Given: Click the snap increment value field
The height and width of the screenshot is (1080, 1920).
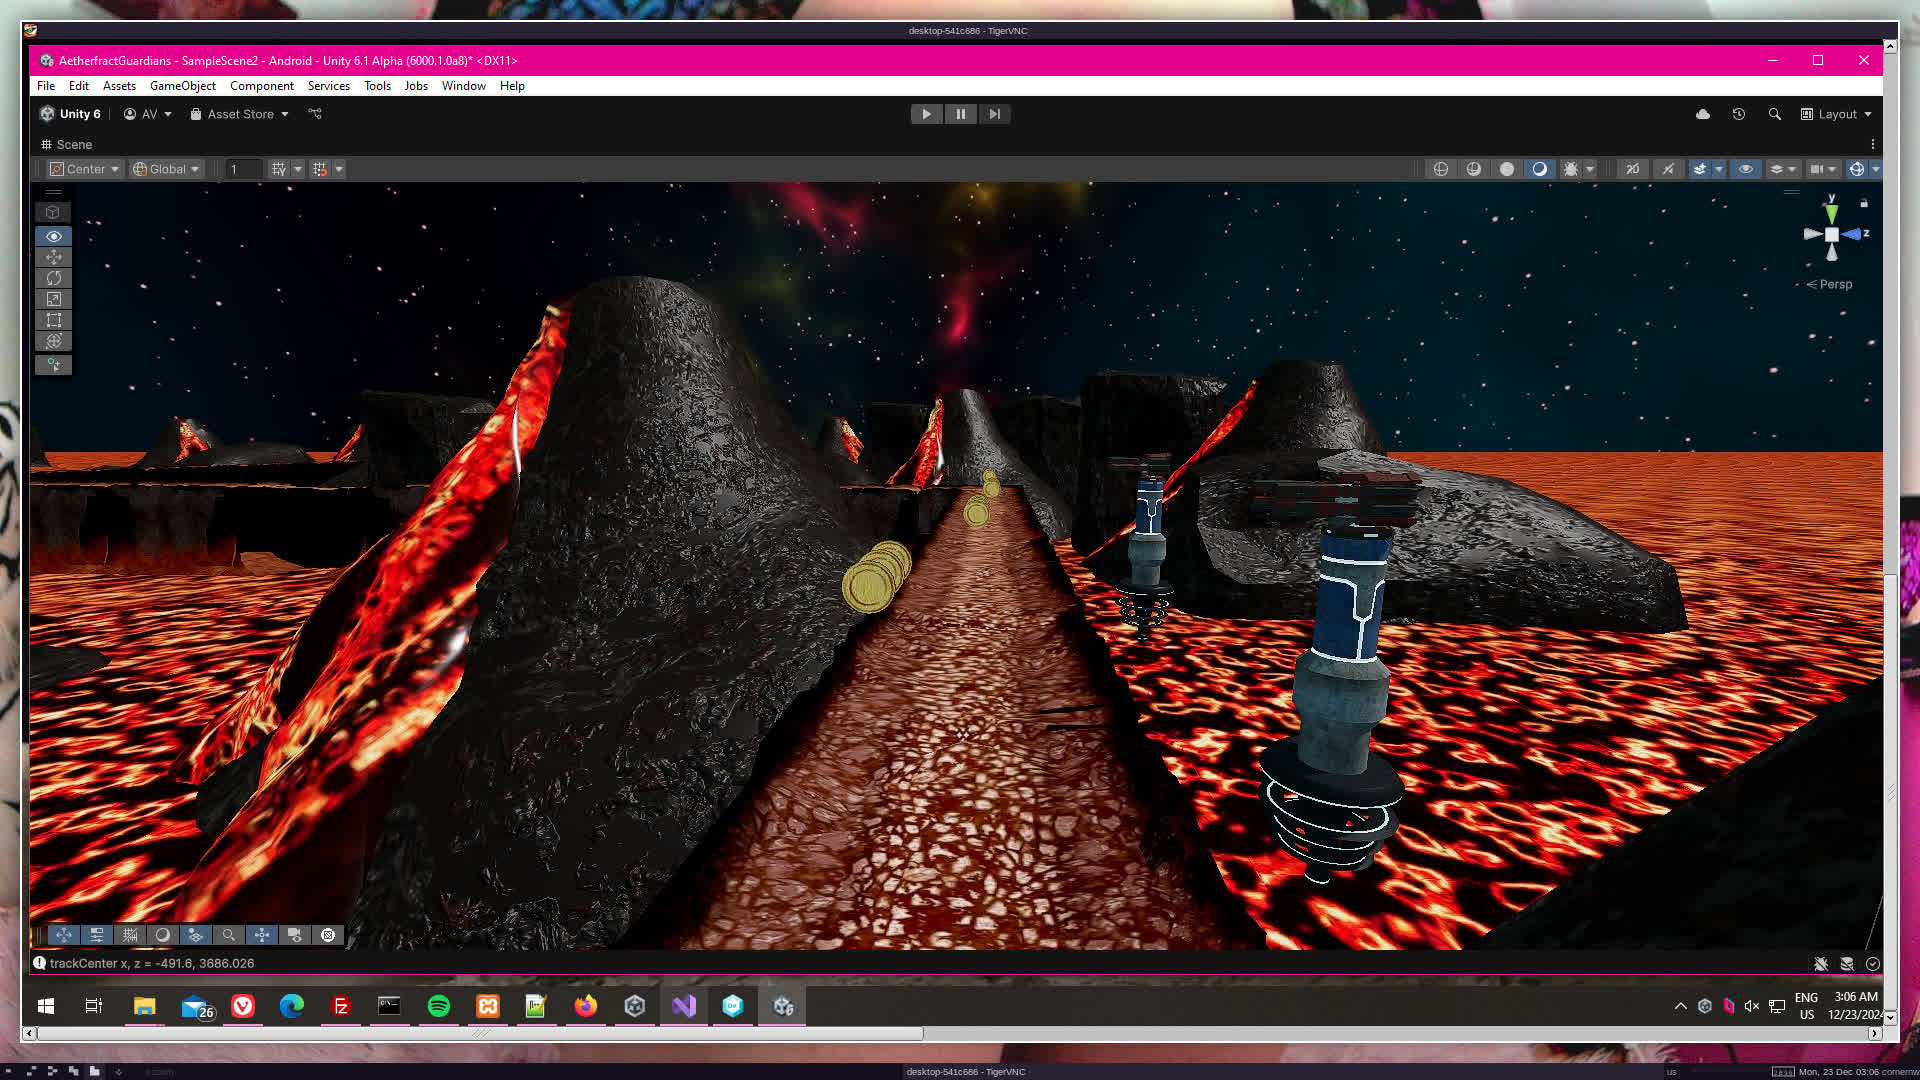Looking at the screenshot, I should (x=244, y=169).
